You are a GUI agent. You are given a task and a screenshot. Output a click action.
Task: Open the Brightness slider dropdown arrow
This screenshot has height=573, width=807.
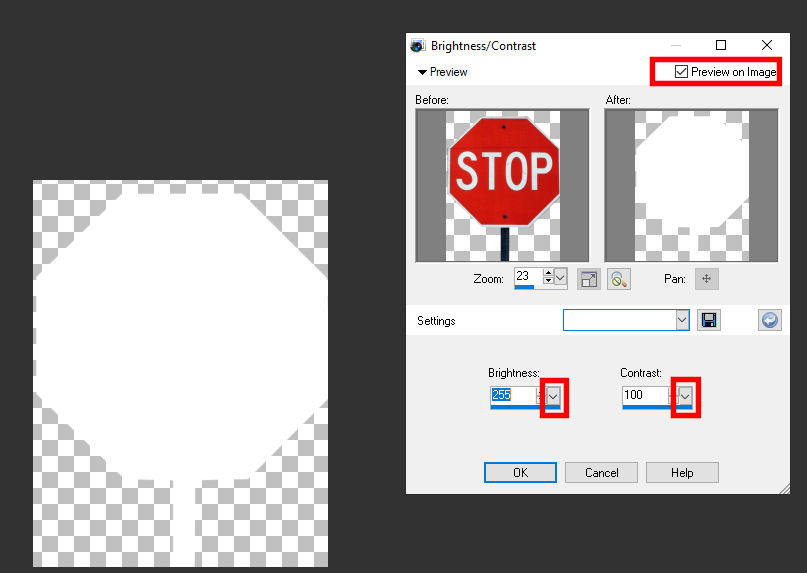tap(553, 397)
